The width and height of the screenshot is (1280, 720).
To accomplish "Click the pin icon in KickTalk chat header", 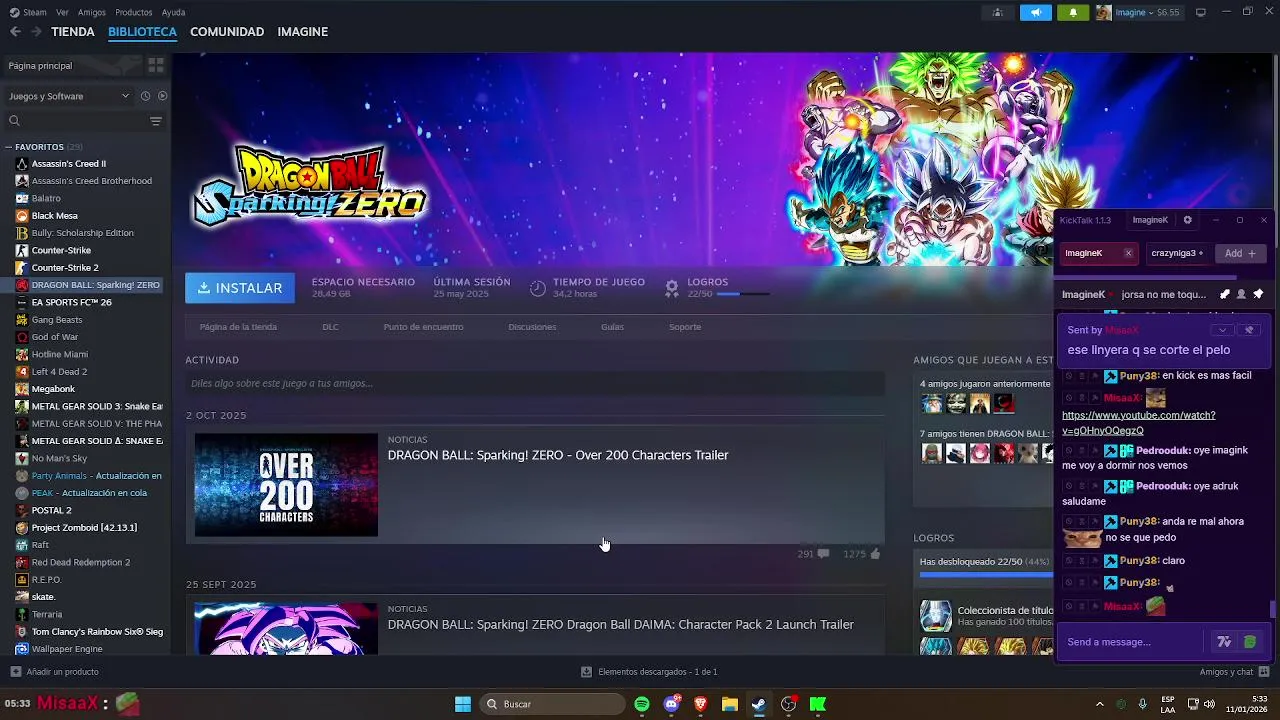I will [1258, 294].
